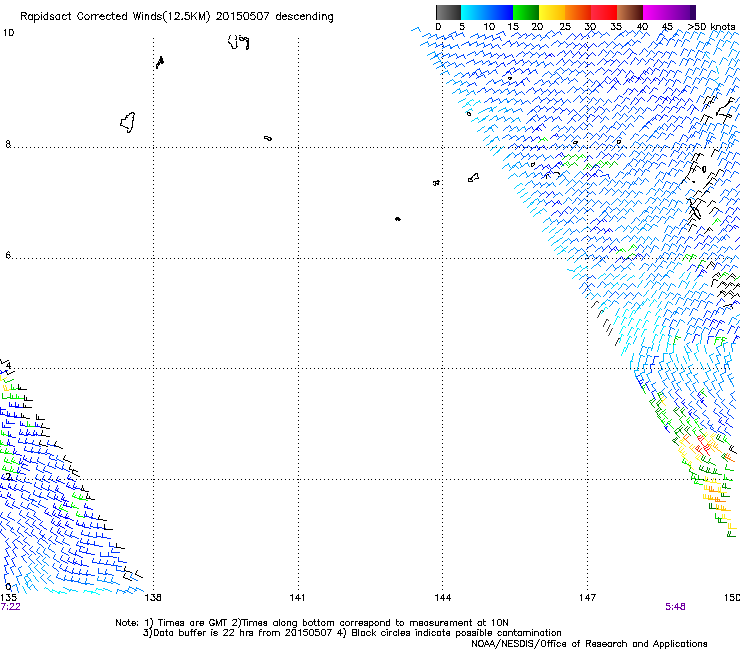This screenshot has height=650, width=740.
Task: Choose the magenta 40-45 knots legend swatch
Action: [656, 12]
